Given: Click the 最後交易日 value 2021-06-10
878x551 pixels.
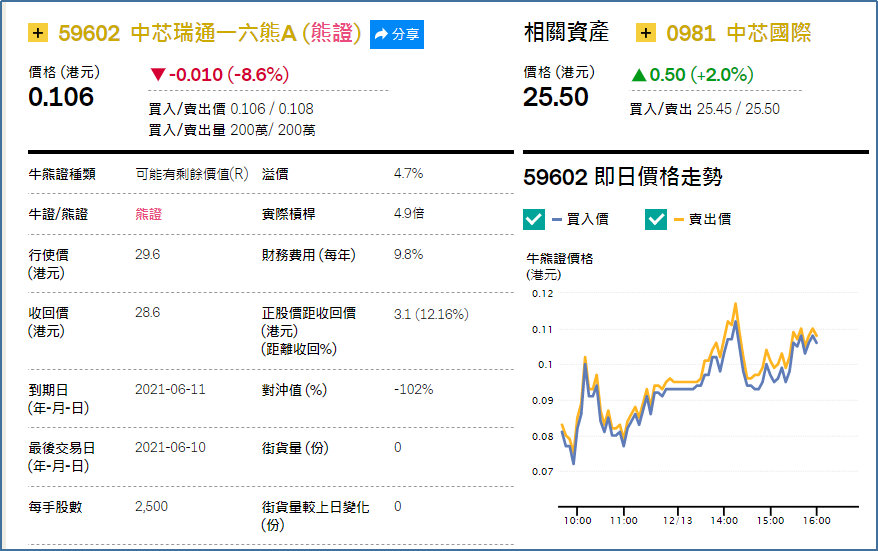Looking at the screenshot, I should coord(170,447).
